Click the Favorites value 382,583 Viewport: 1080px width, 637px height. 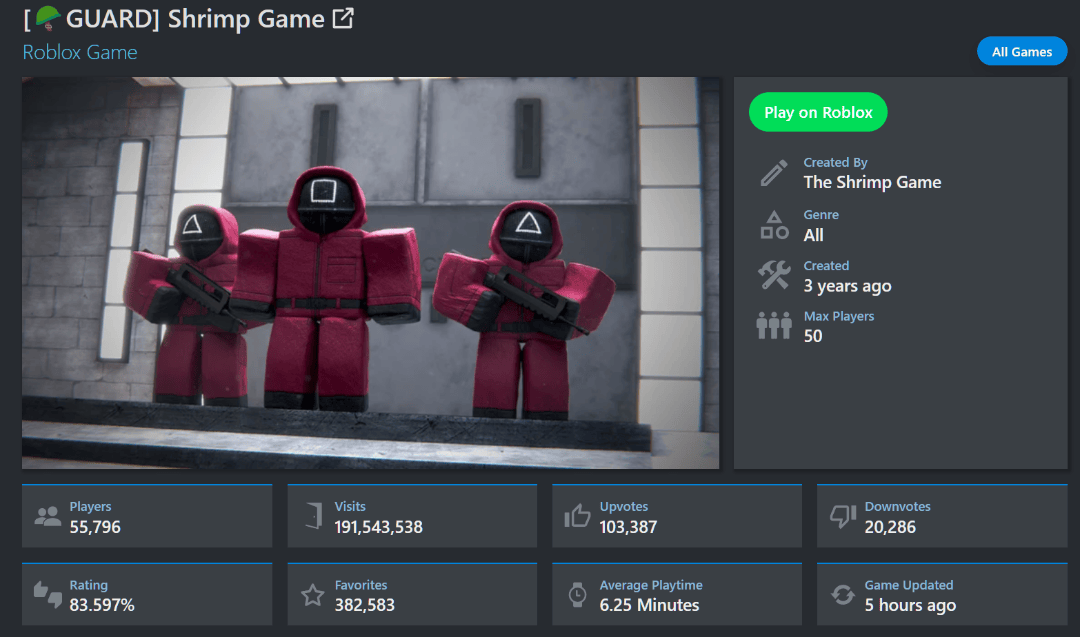pyautogui.click(x=364, y=605)
